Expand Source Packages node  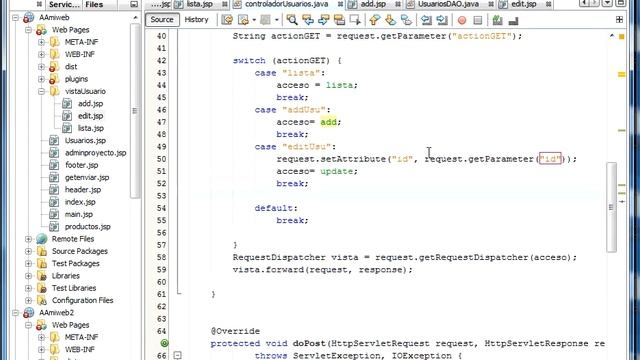click(29, 251)
